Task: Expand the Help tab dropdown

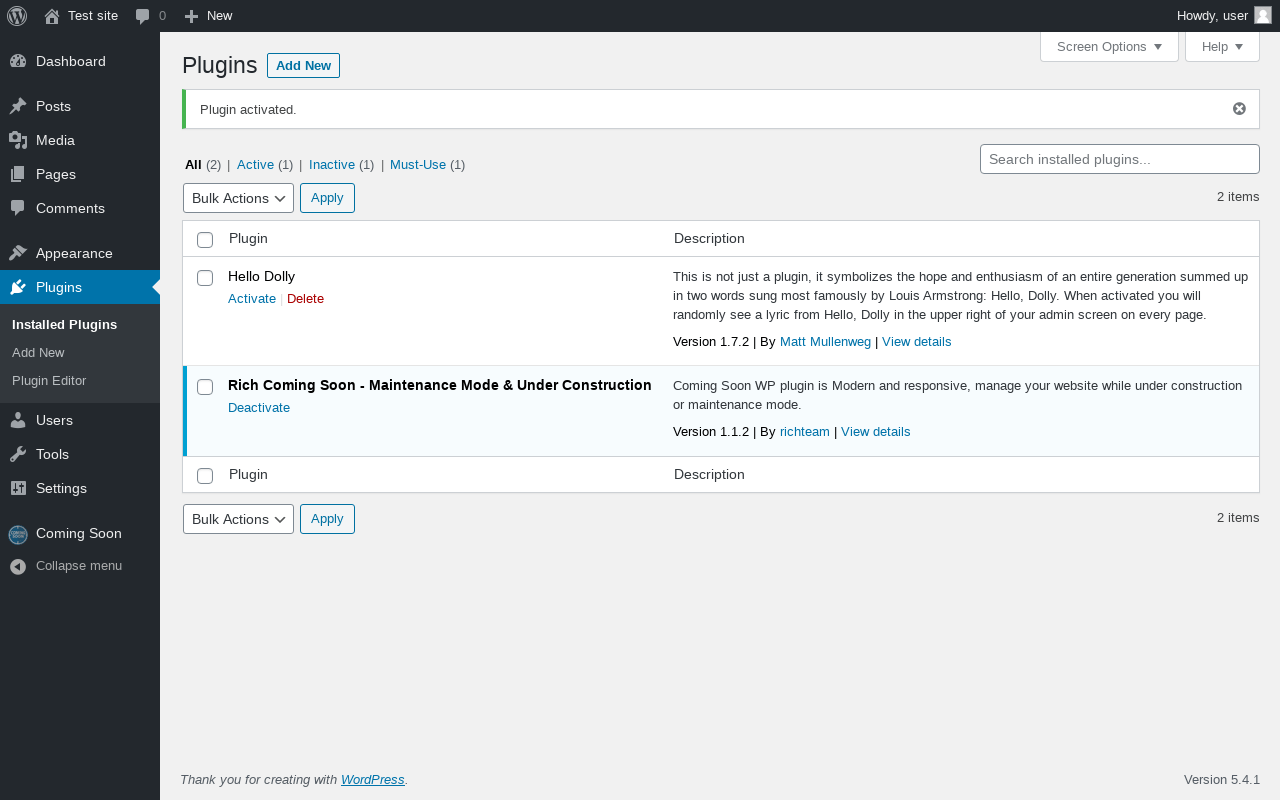Action: coord(1222,47)
